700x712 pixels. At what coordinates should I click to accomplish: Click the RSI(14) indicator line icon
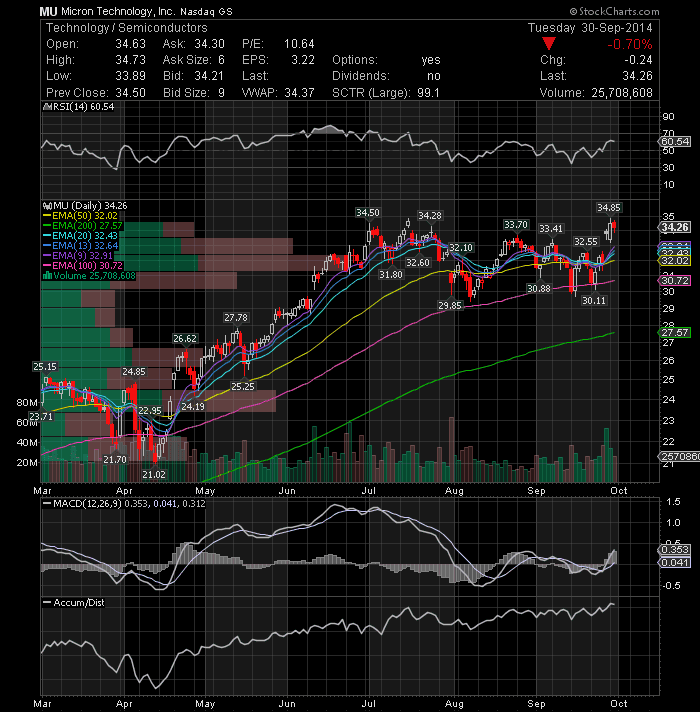(x=47, y=107)
